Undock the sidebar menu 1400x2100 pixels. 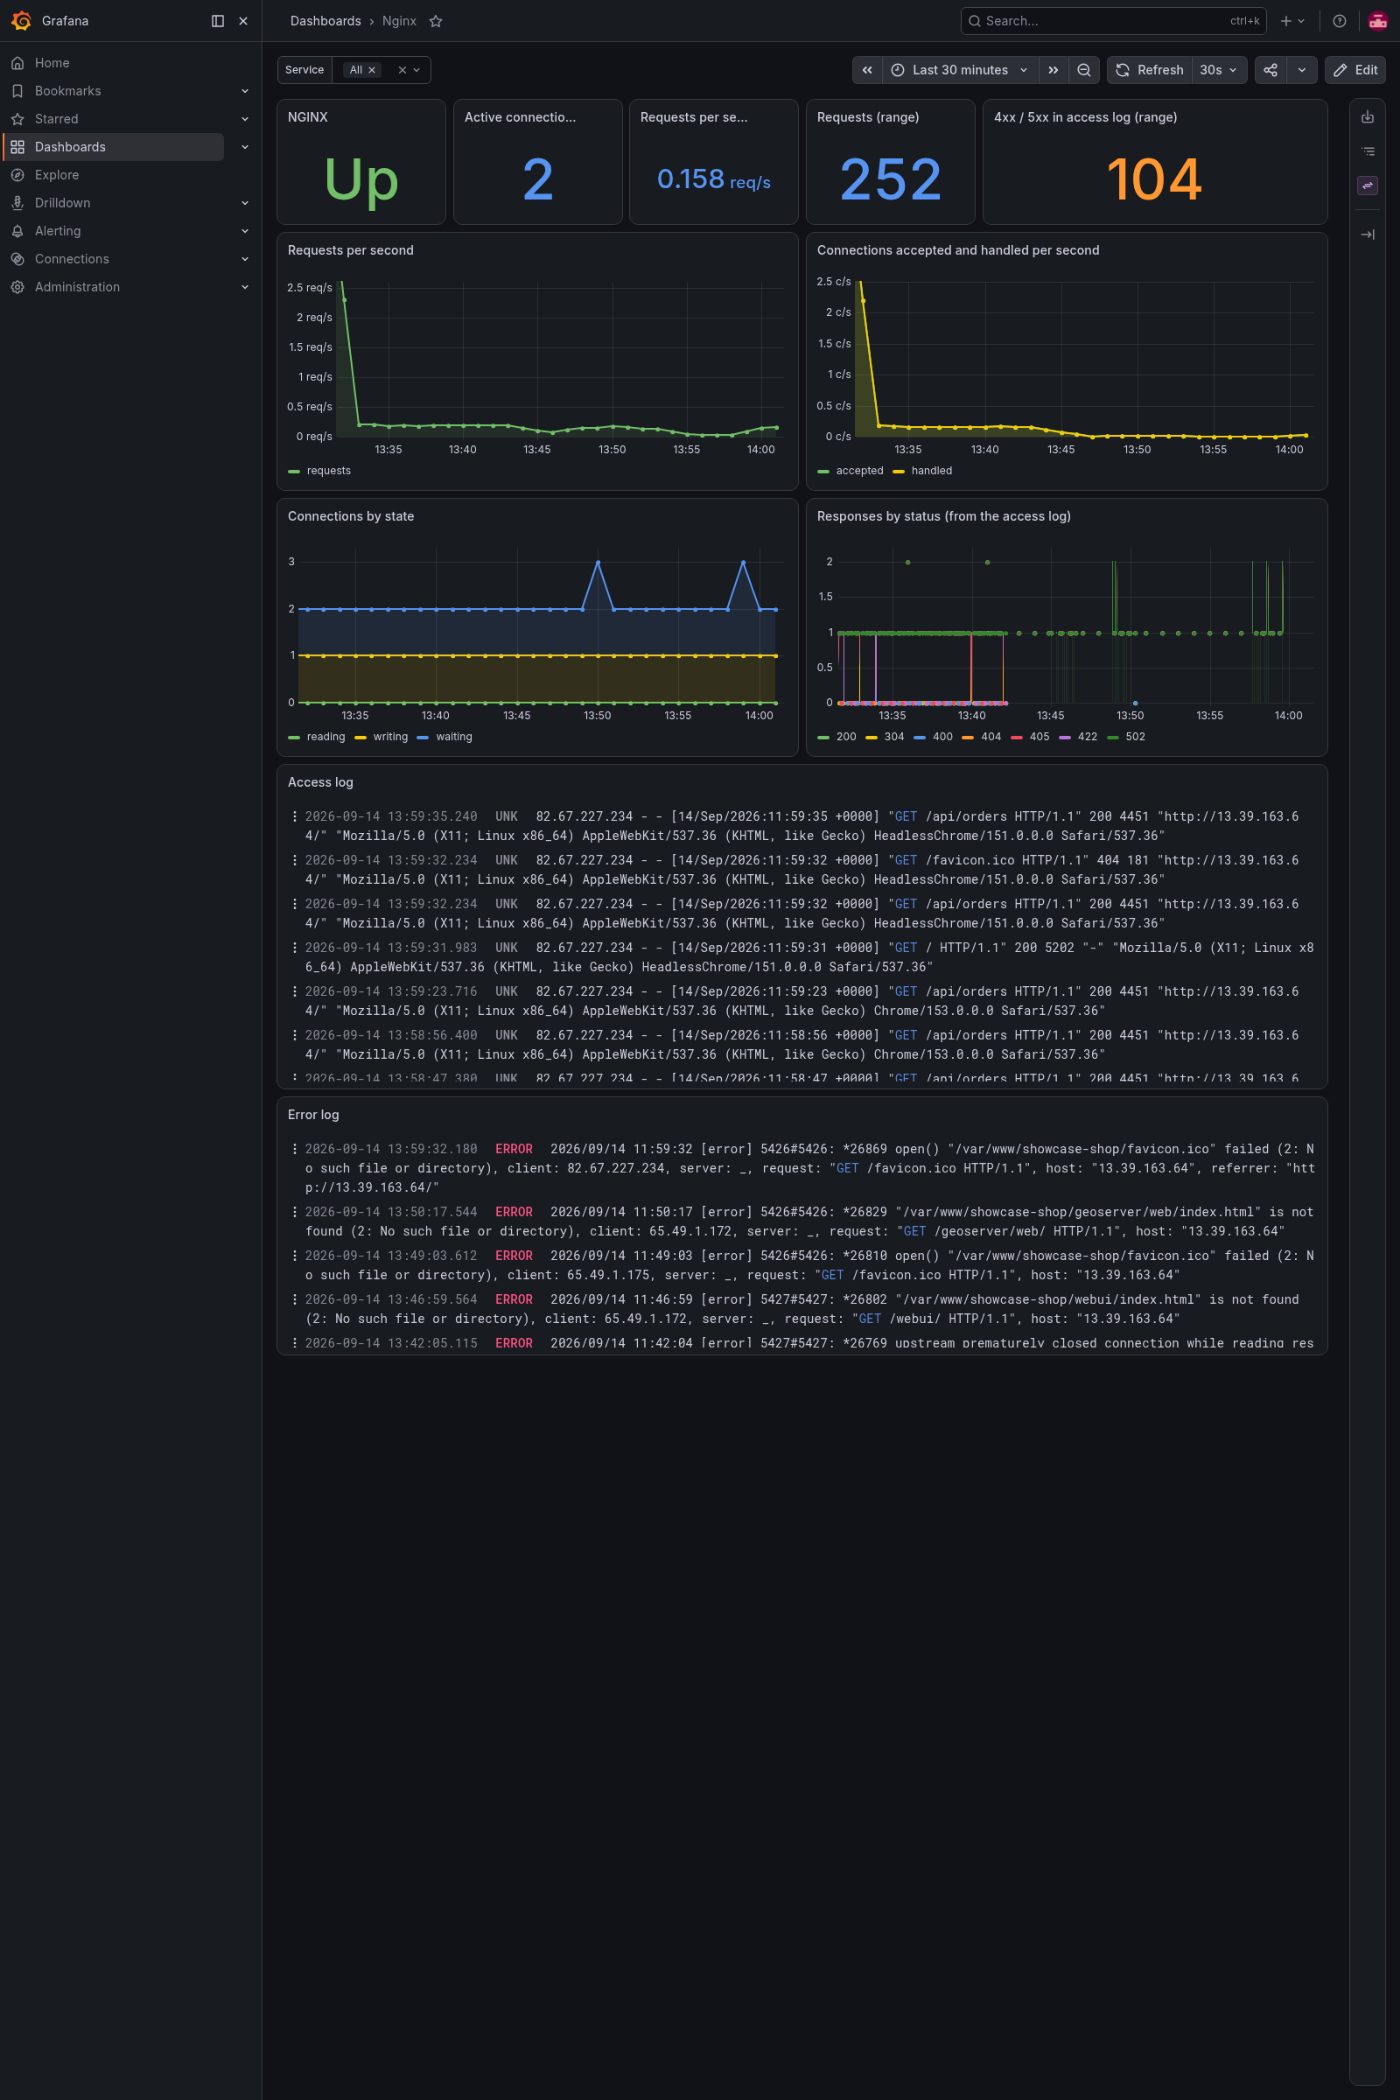[x=218, y=21]
